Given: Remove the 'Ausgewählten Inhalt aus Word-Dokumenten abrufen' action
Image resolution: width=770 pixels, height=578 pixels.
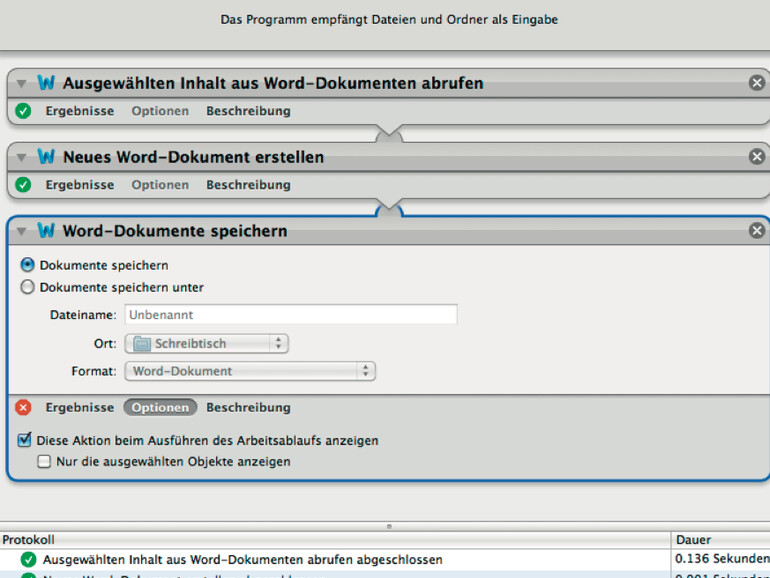Looking at the screenshot, I should [x=757, y=83].
